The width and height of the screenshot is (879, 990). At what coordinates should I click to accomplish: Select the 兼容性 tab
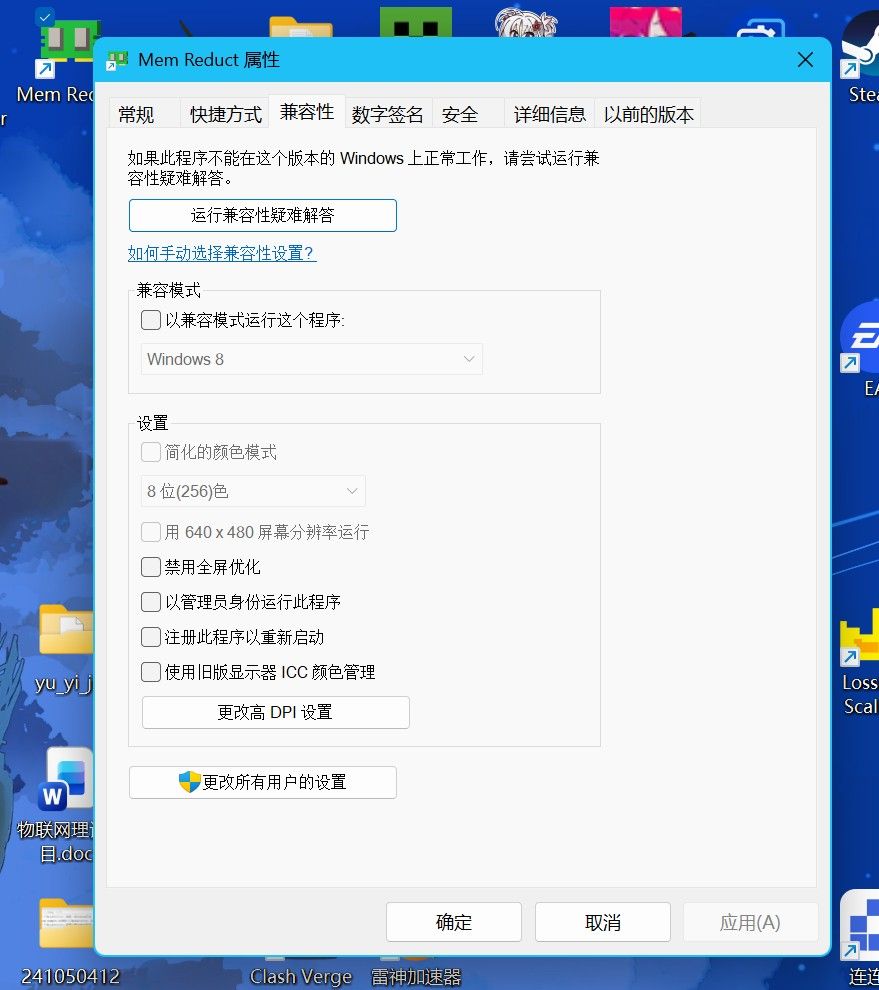(x=307, y=112)
